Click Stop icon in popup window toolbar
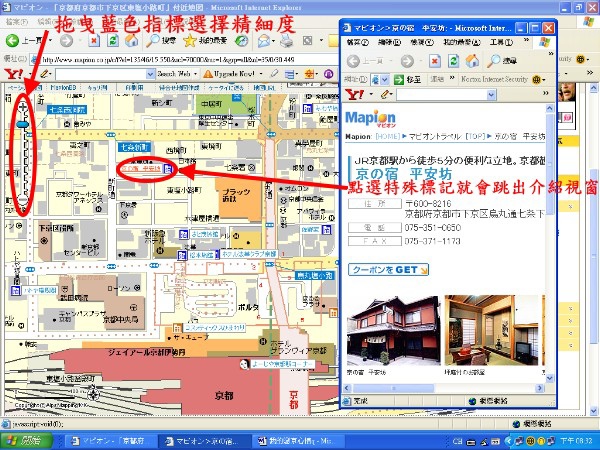 click(434, 61)
